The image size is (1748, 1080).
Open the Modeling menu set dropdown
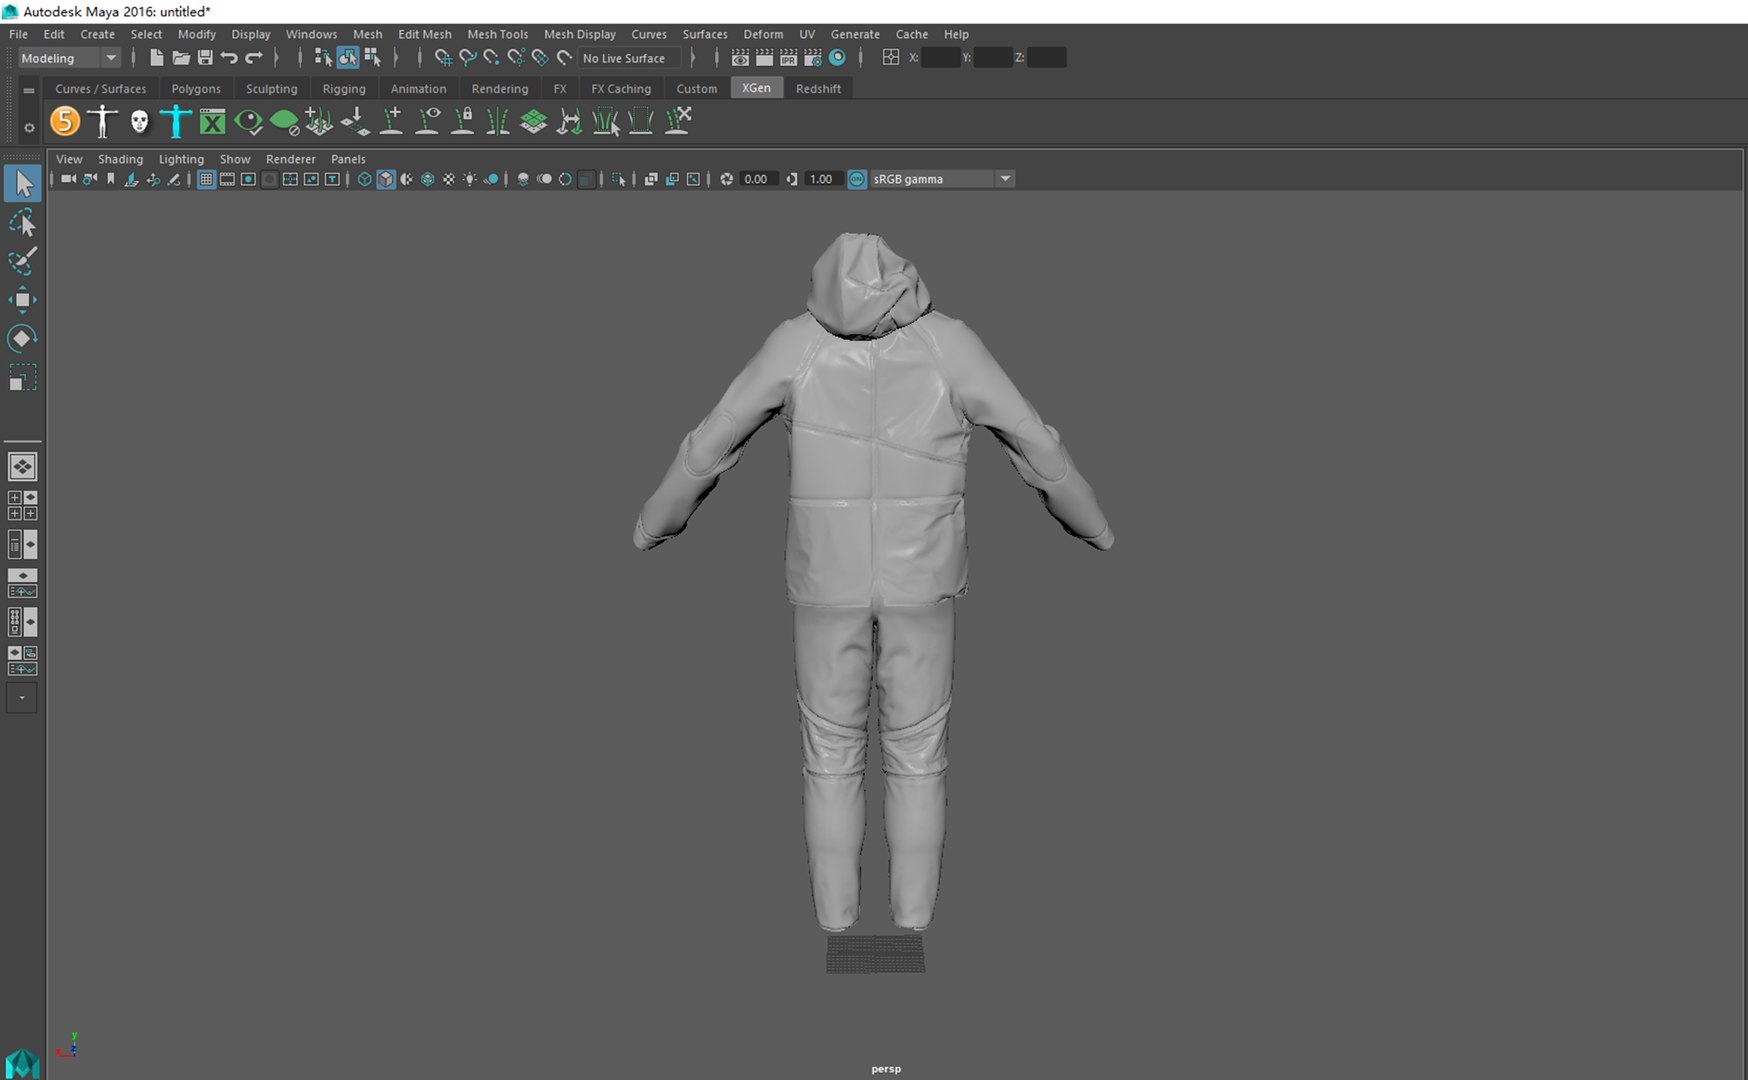point(69,58)
